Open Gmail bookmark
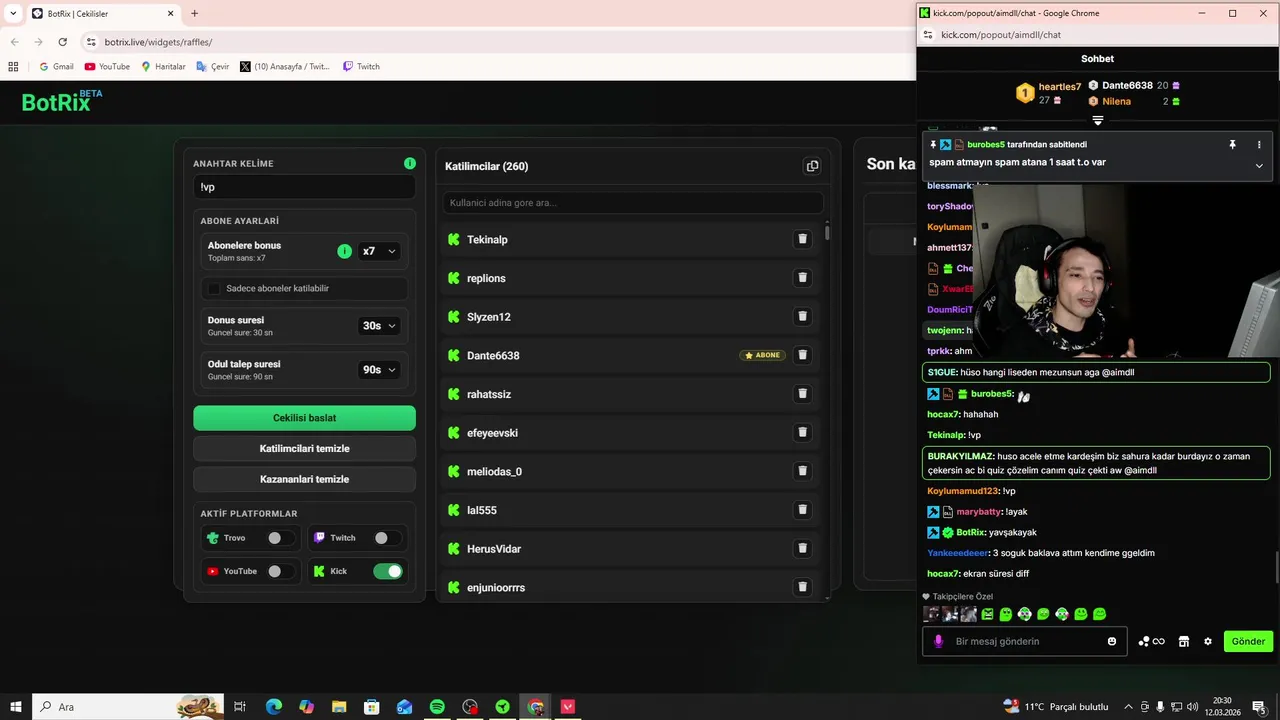The image size is (1280, 720). pyautogui.click(x=56, y=66)
